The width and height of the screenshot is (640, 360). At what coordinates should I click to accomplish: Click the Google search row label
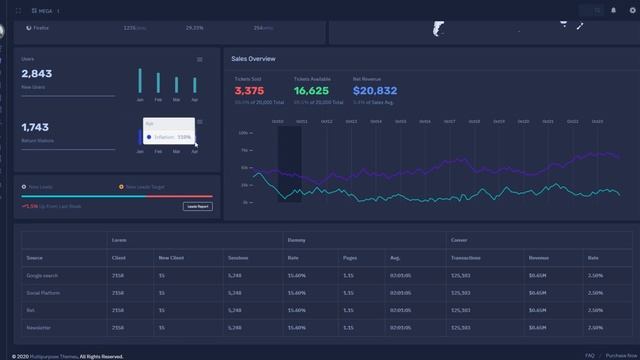coord(42,276)
